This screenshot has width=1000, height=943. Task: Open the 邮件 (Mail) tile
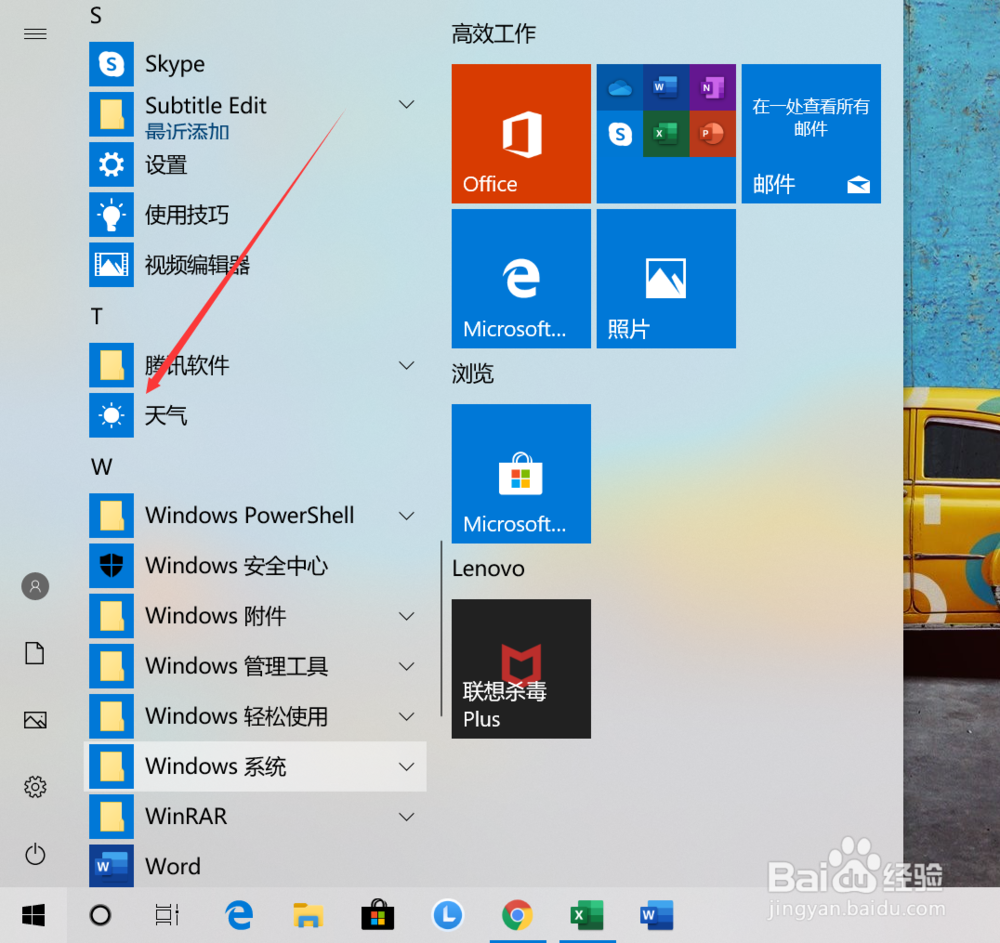coord(811,133)
